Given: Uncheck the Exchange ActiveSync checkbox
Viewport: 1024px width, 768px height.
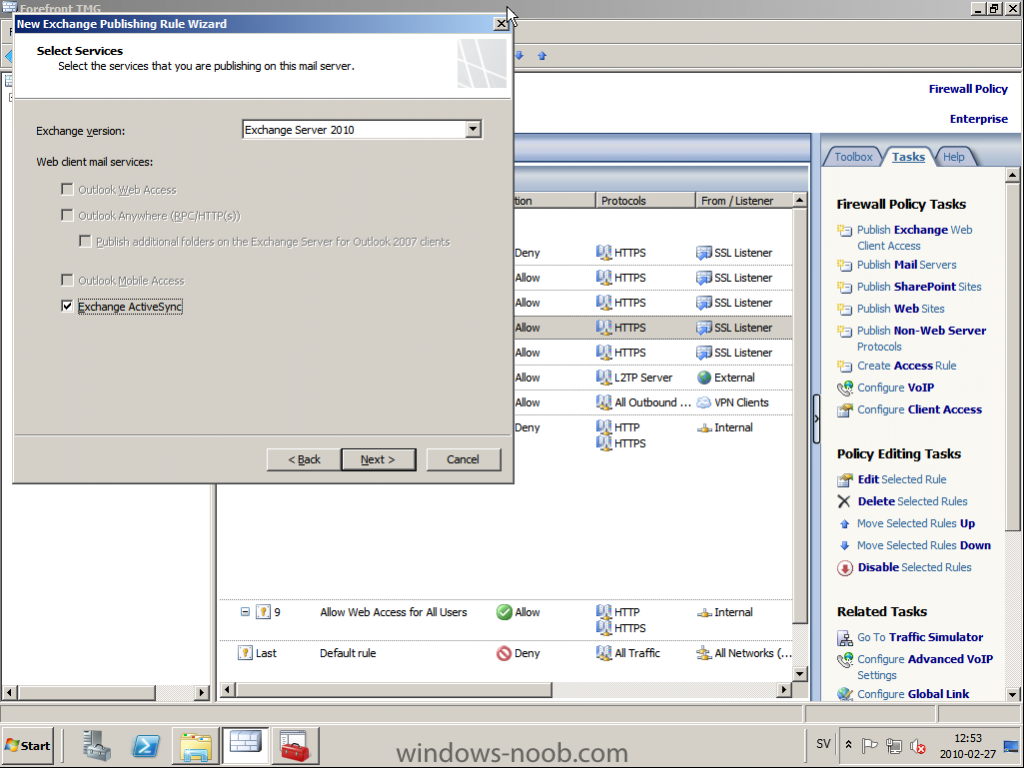Looking at the screenshot, I should pyautogui.click(x=67, y=306).
